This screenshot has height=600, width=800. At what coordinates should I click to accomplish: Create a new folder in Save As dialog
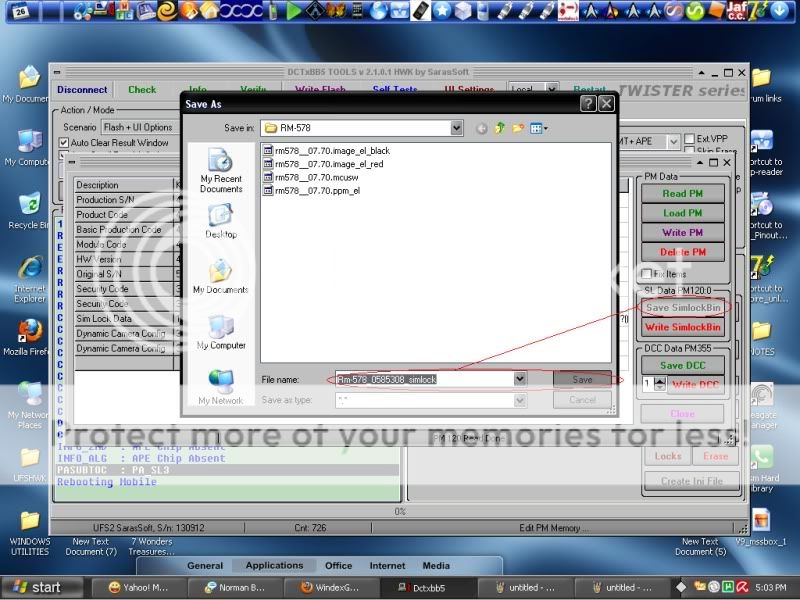(518, 128)
